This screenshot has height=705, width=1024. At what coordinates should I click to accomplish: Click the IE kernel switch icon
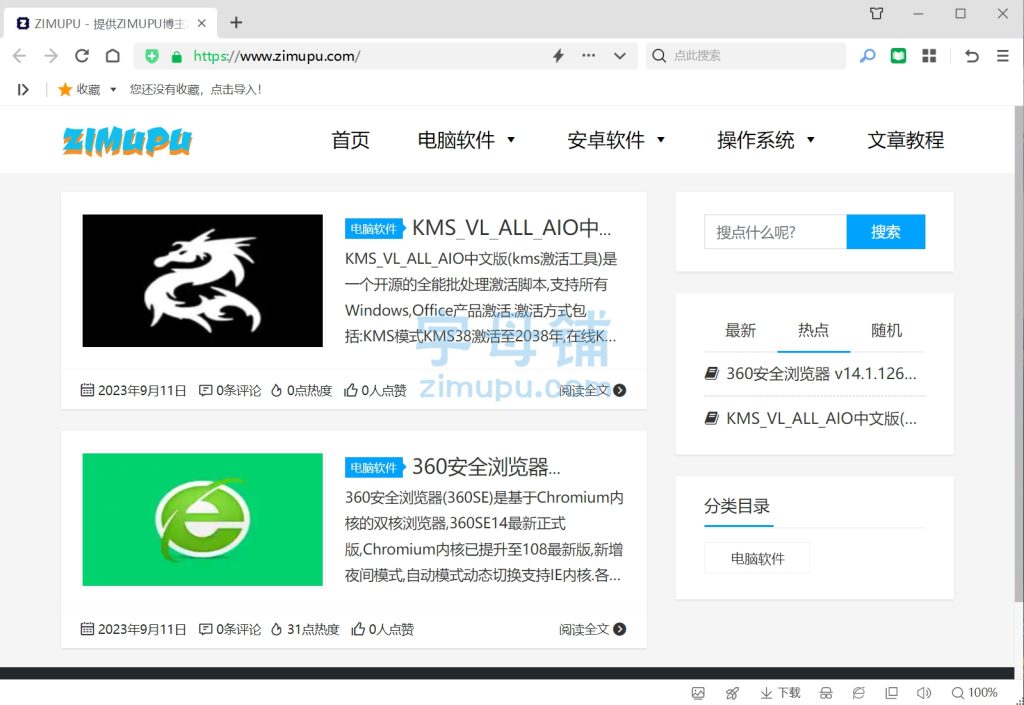[x=859, y=693]
